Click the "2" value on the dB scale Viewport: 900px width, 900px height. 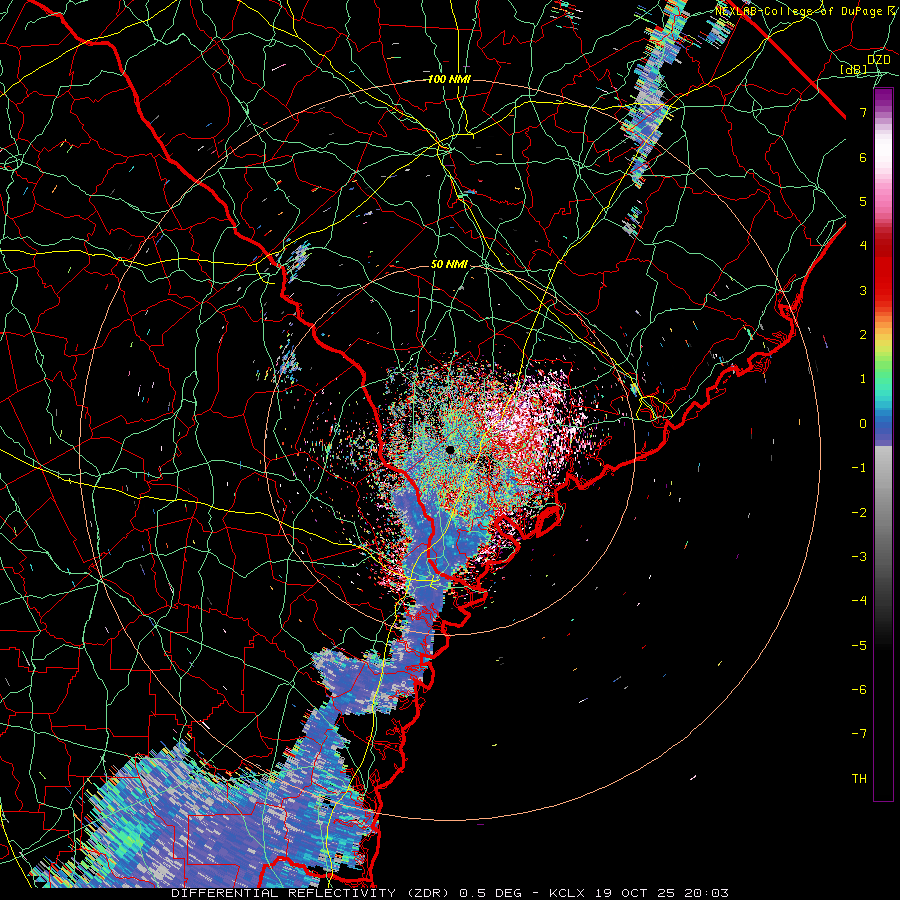pos(863,335)
